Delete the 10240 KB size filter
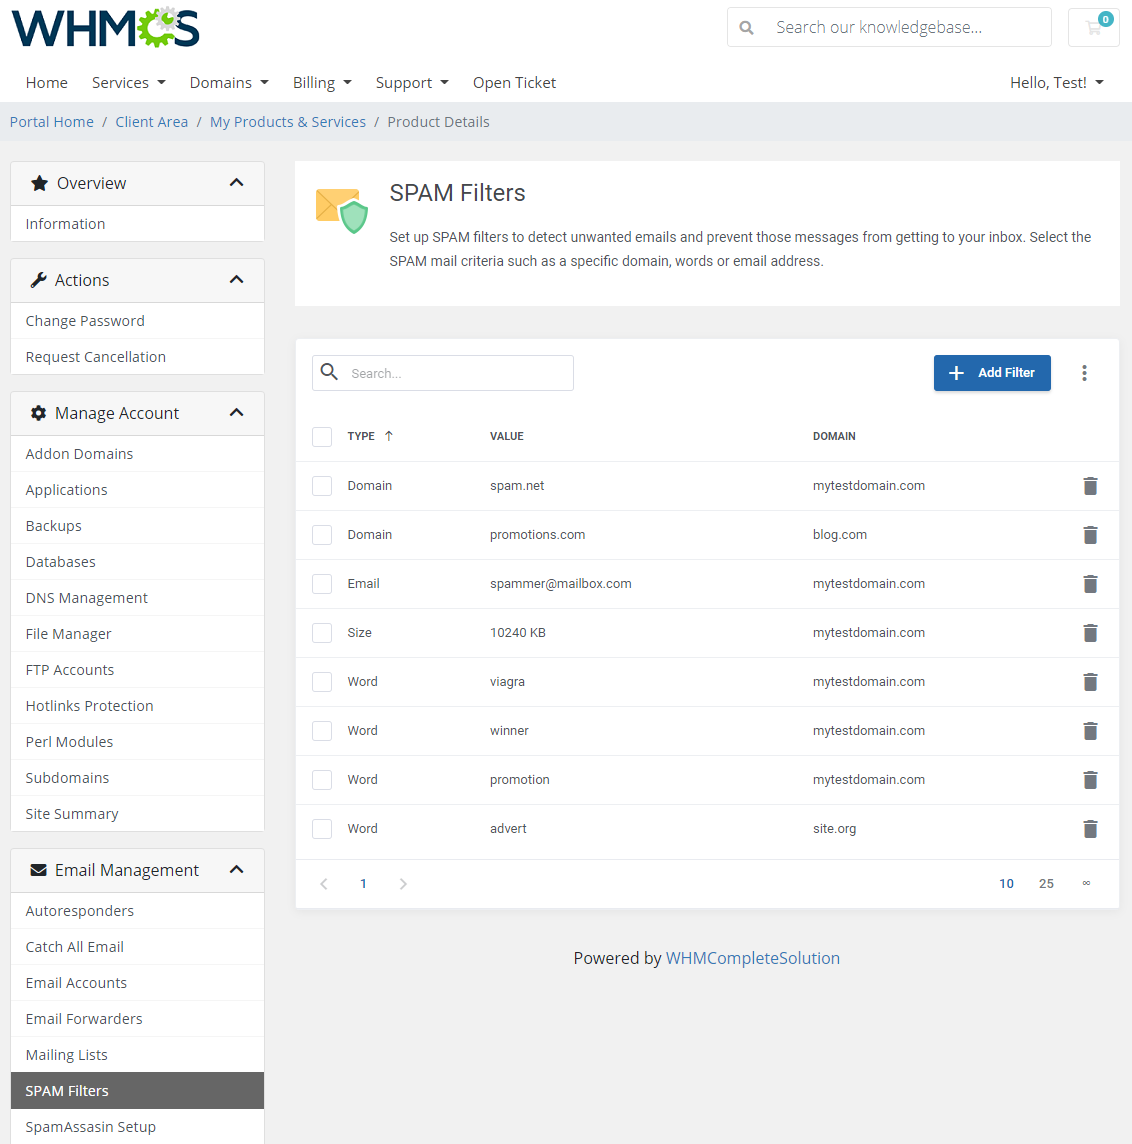This screenshot has height=1144, width=1132. [1090, 633]
